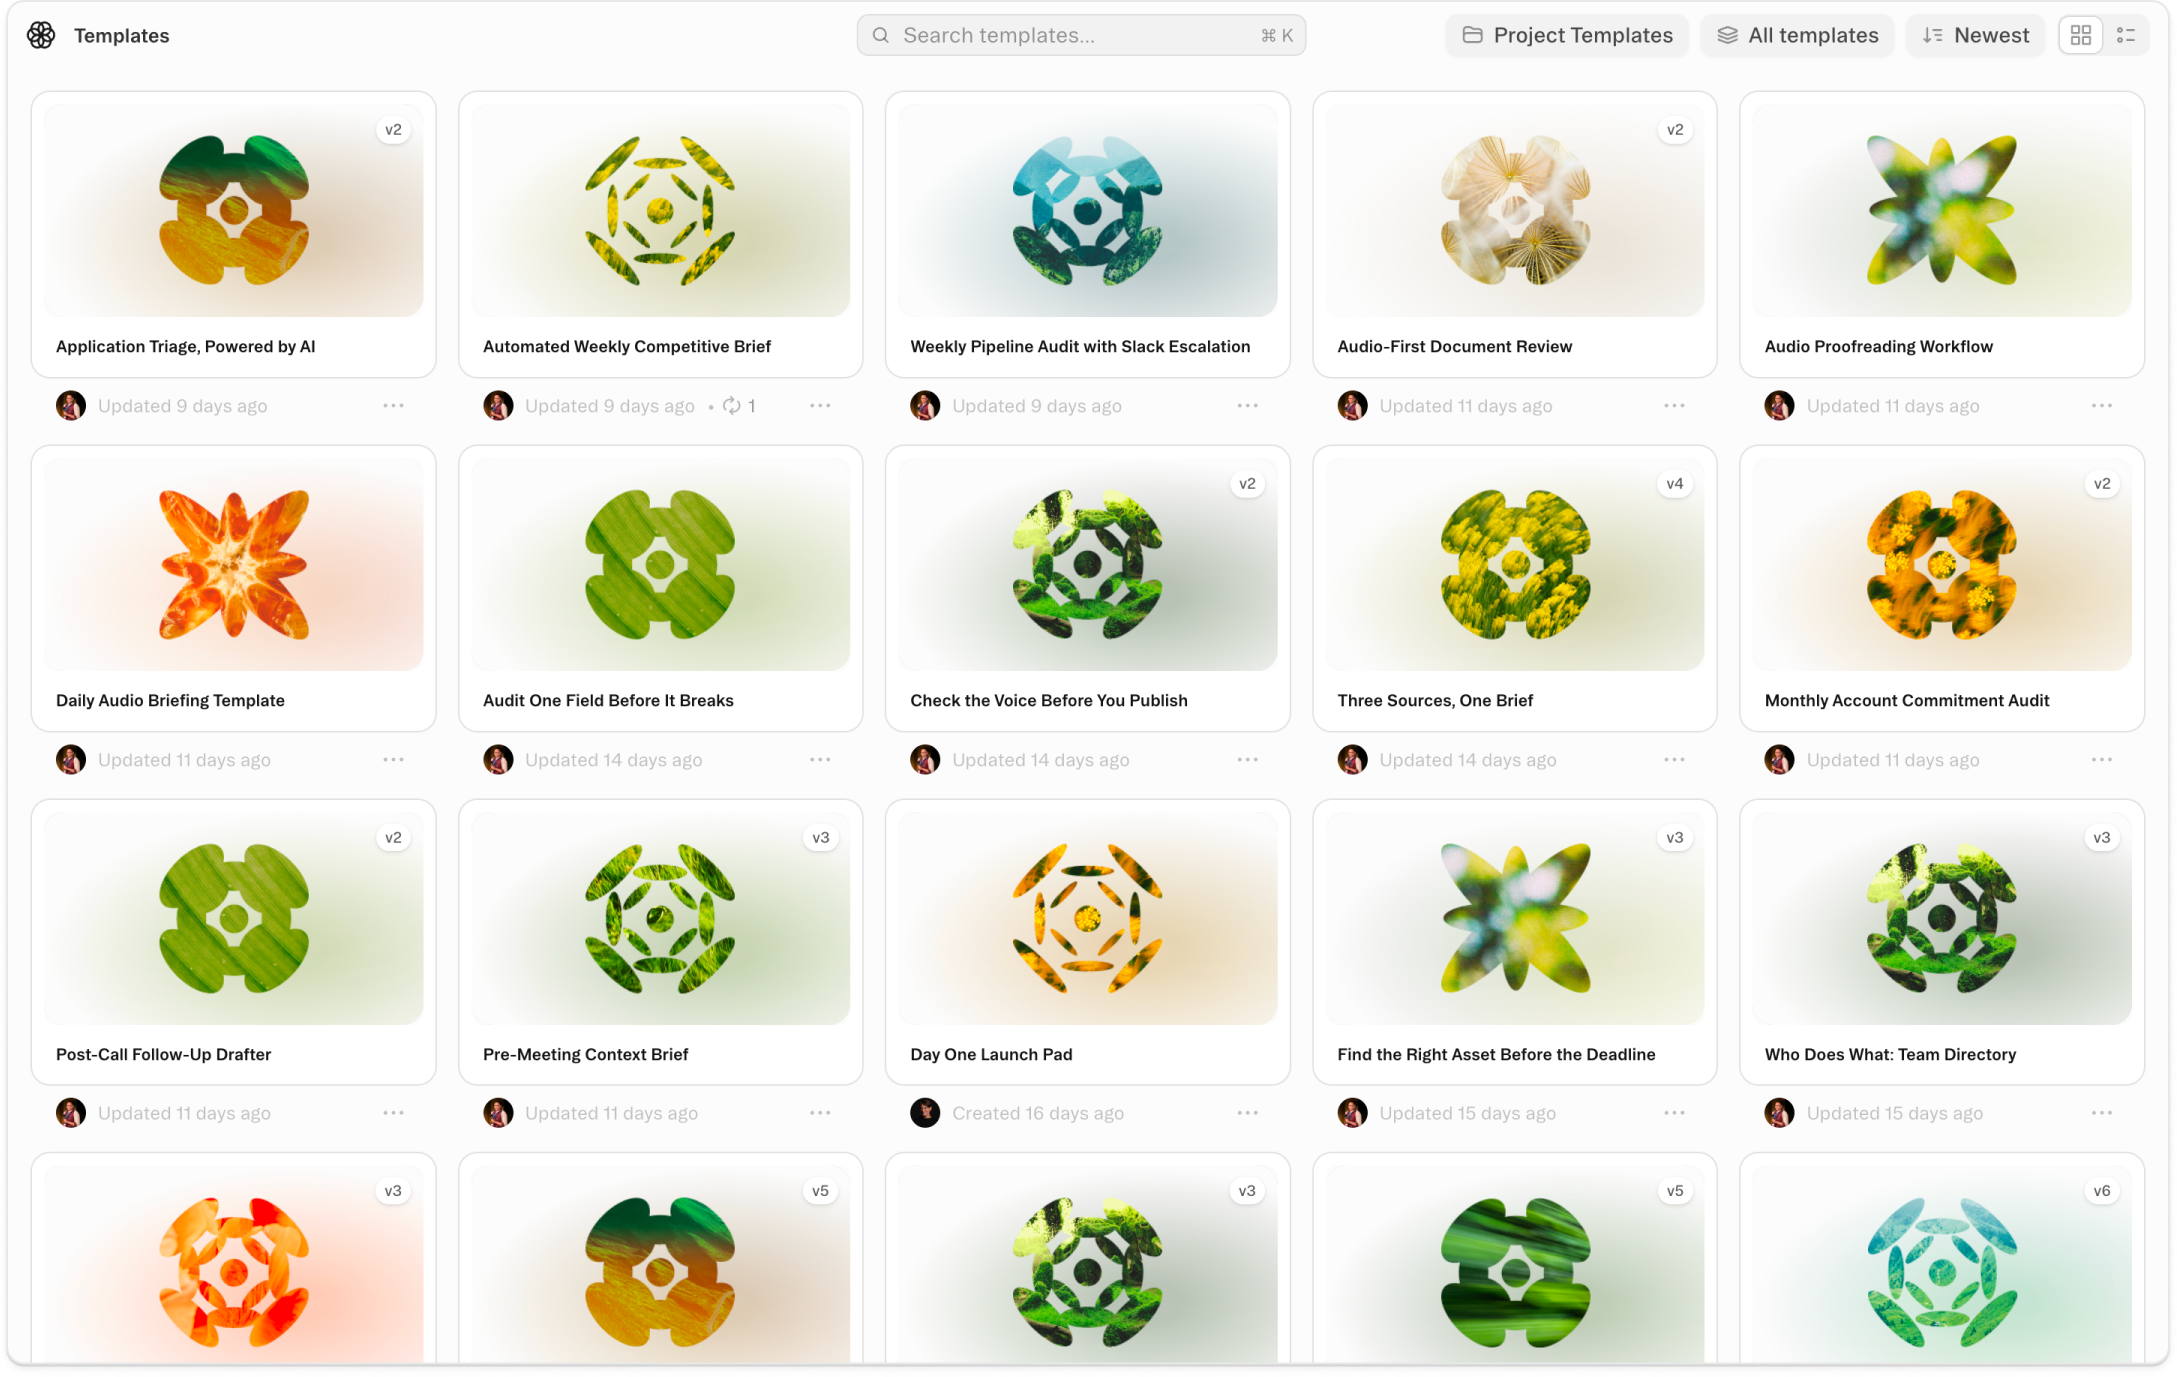The height and width of the screenshot is (1377, 2177).
Task: Open more options for Audio Proofreading Workflow
Action: tap(2102, 406)
